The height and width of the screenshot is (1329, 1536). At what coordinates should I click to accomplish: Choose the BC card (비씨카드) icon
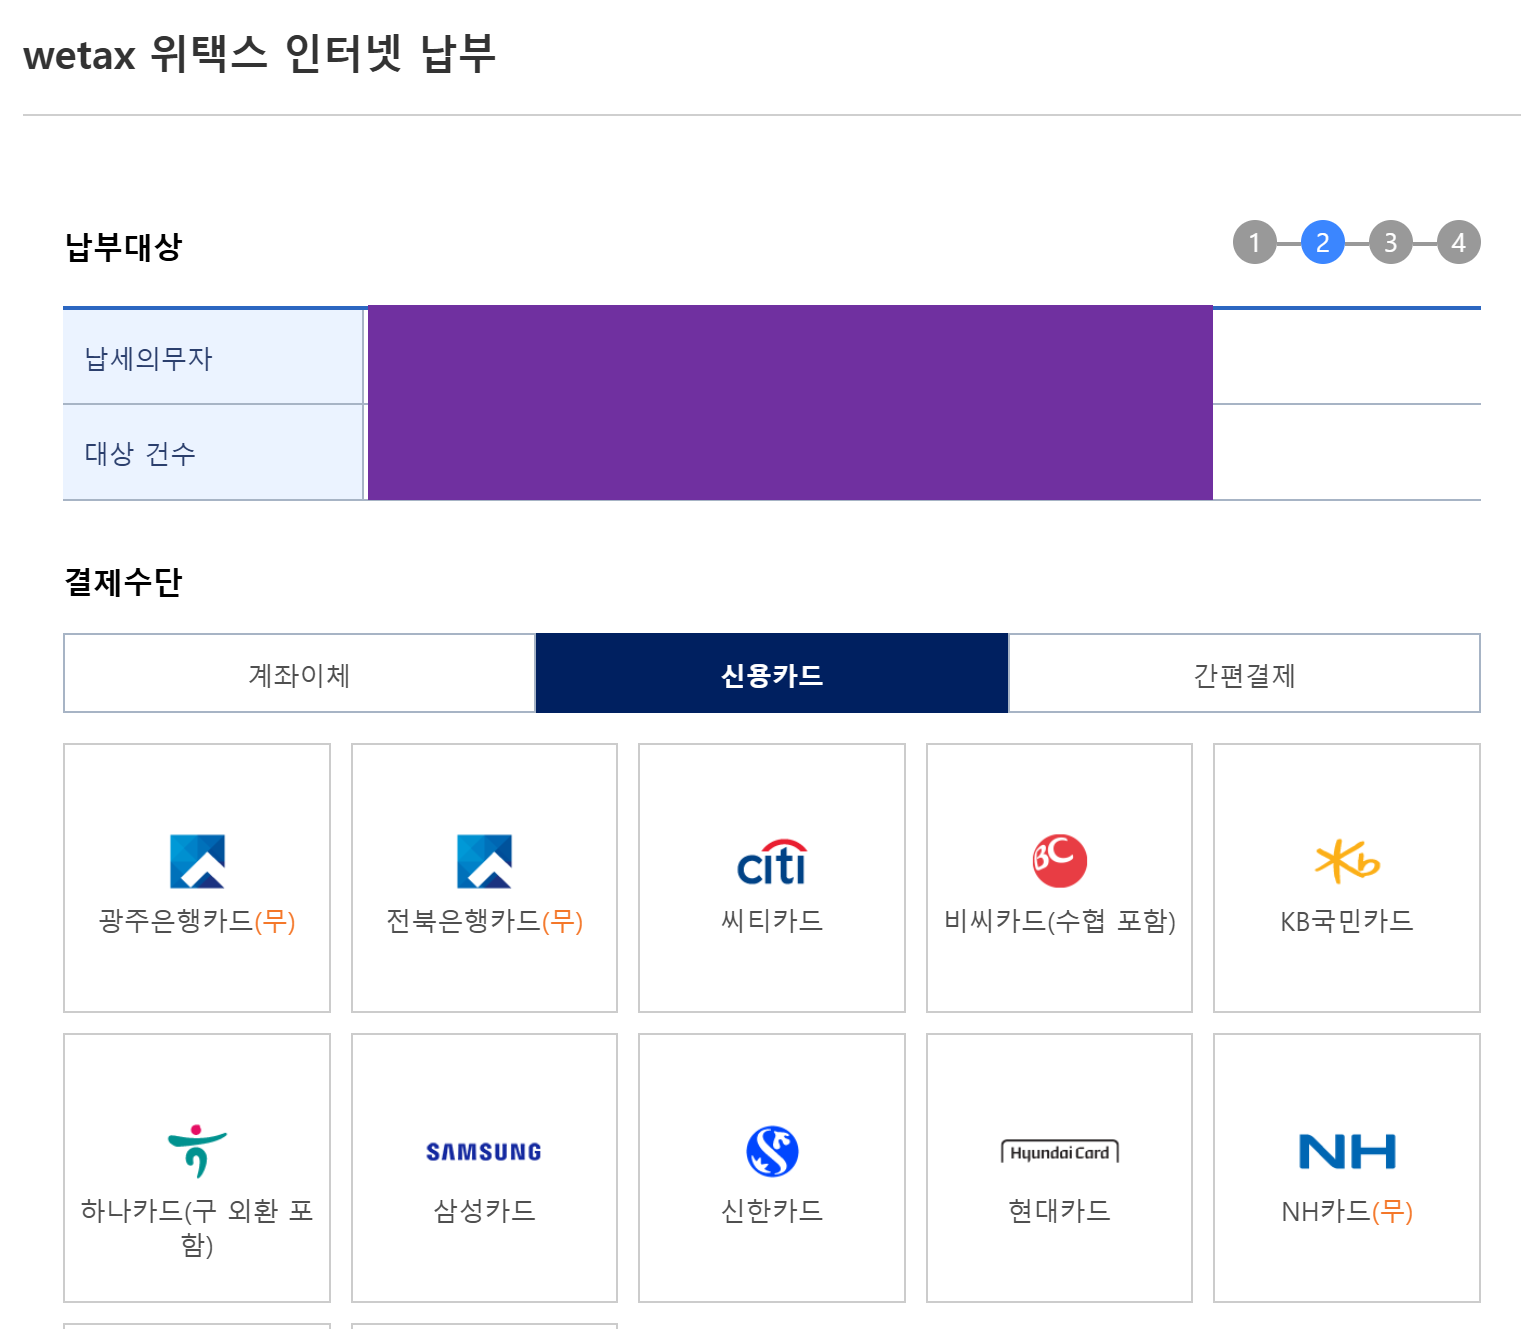1058,858
